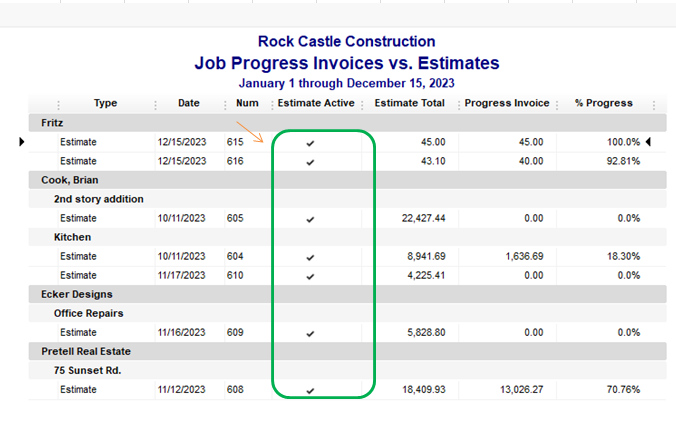Click the % Progress column header
Viewport: 676px width, 424px height.
tap(604, 103)
